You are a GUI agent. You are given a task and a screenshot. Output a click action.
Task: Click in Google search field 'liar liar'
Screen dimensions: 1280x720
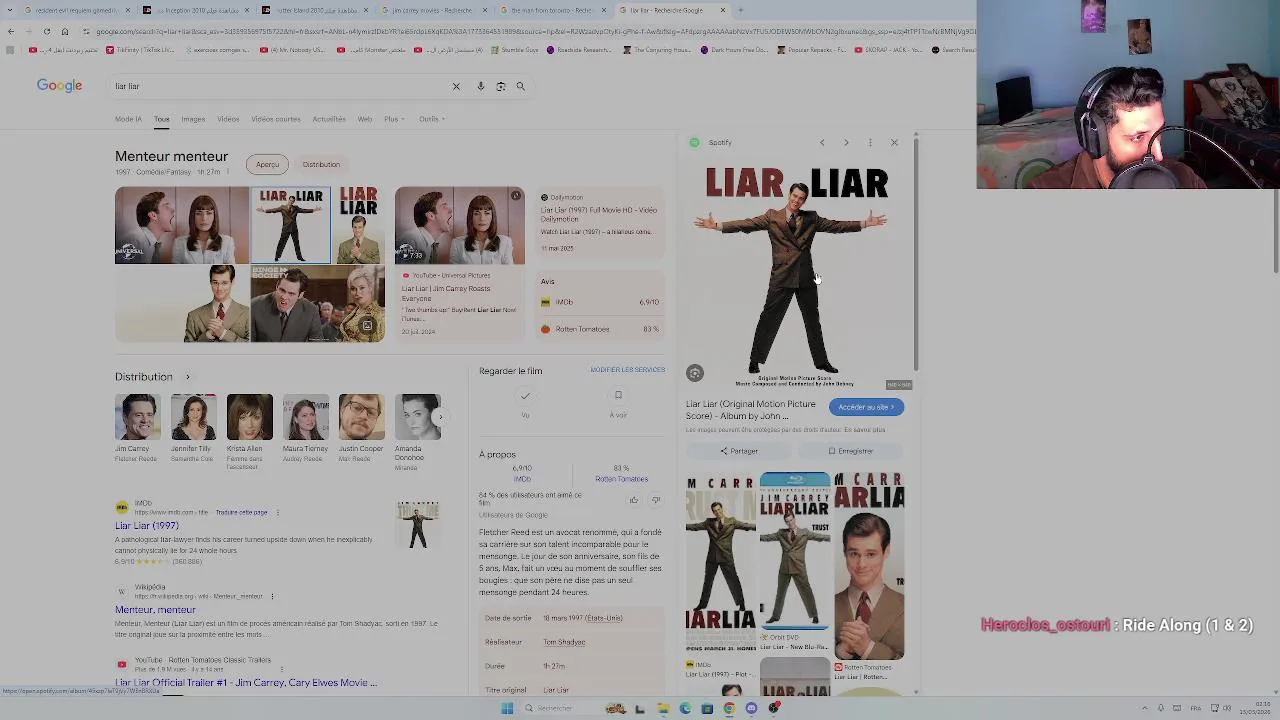tap(280, 86)
